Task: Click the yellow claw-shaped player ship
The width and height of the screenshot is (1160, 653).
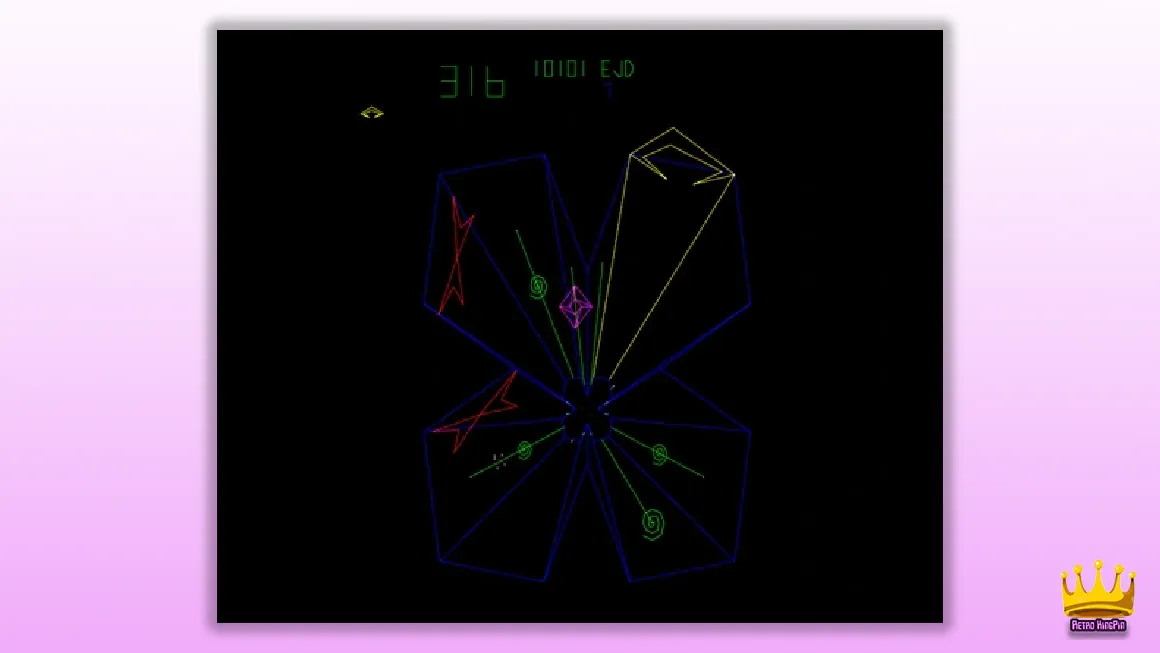Action: point(682,157)
